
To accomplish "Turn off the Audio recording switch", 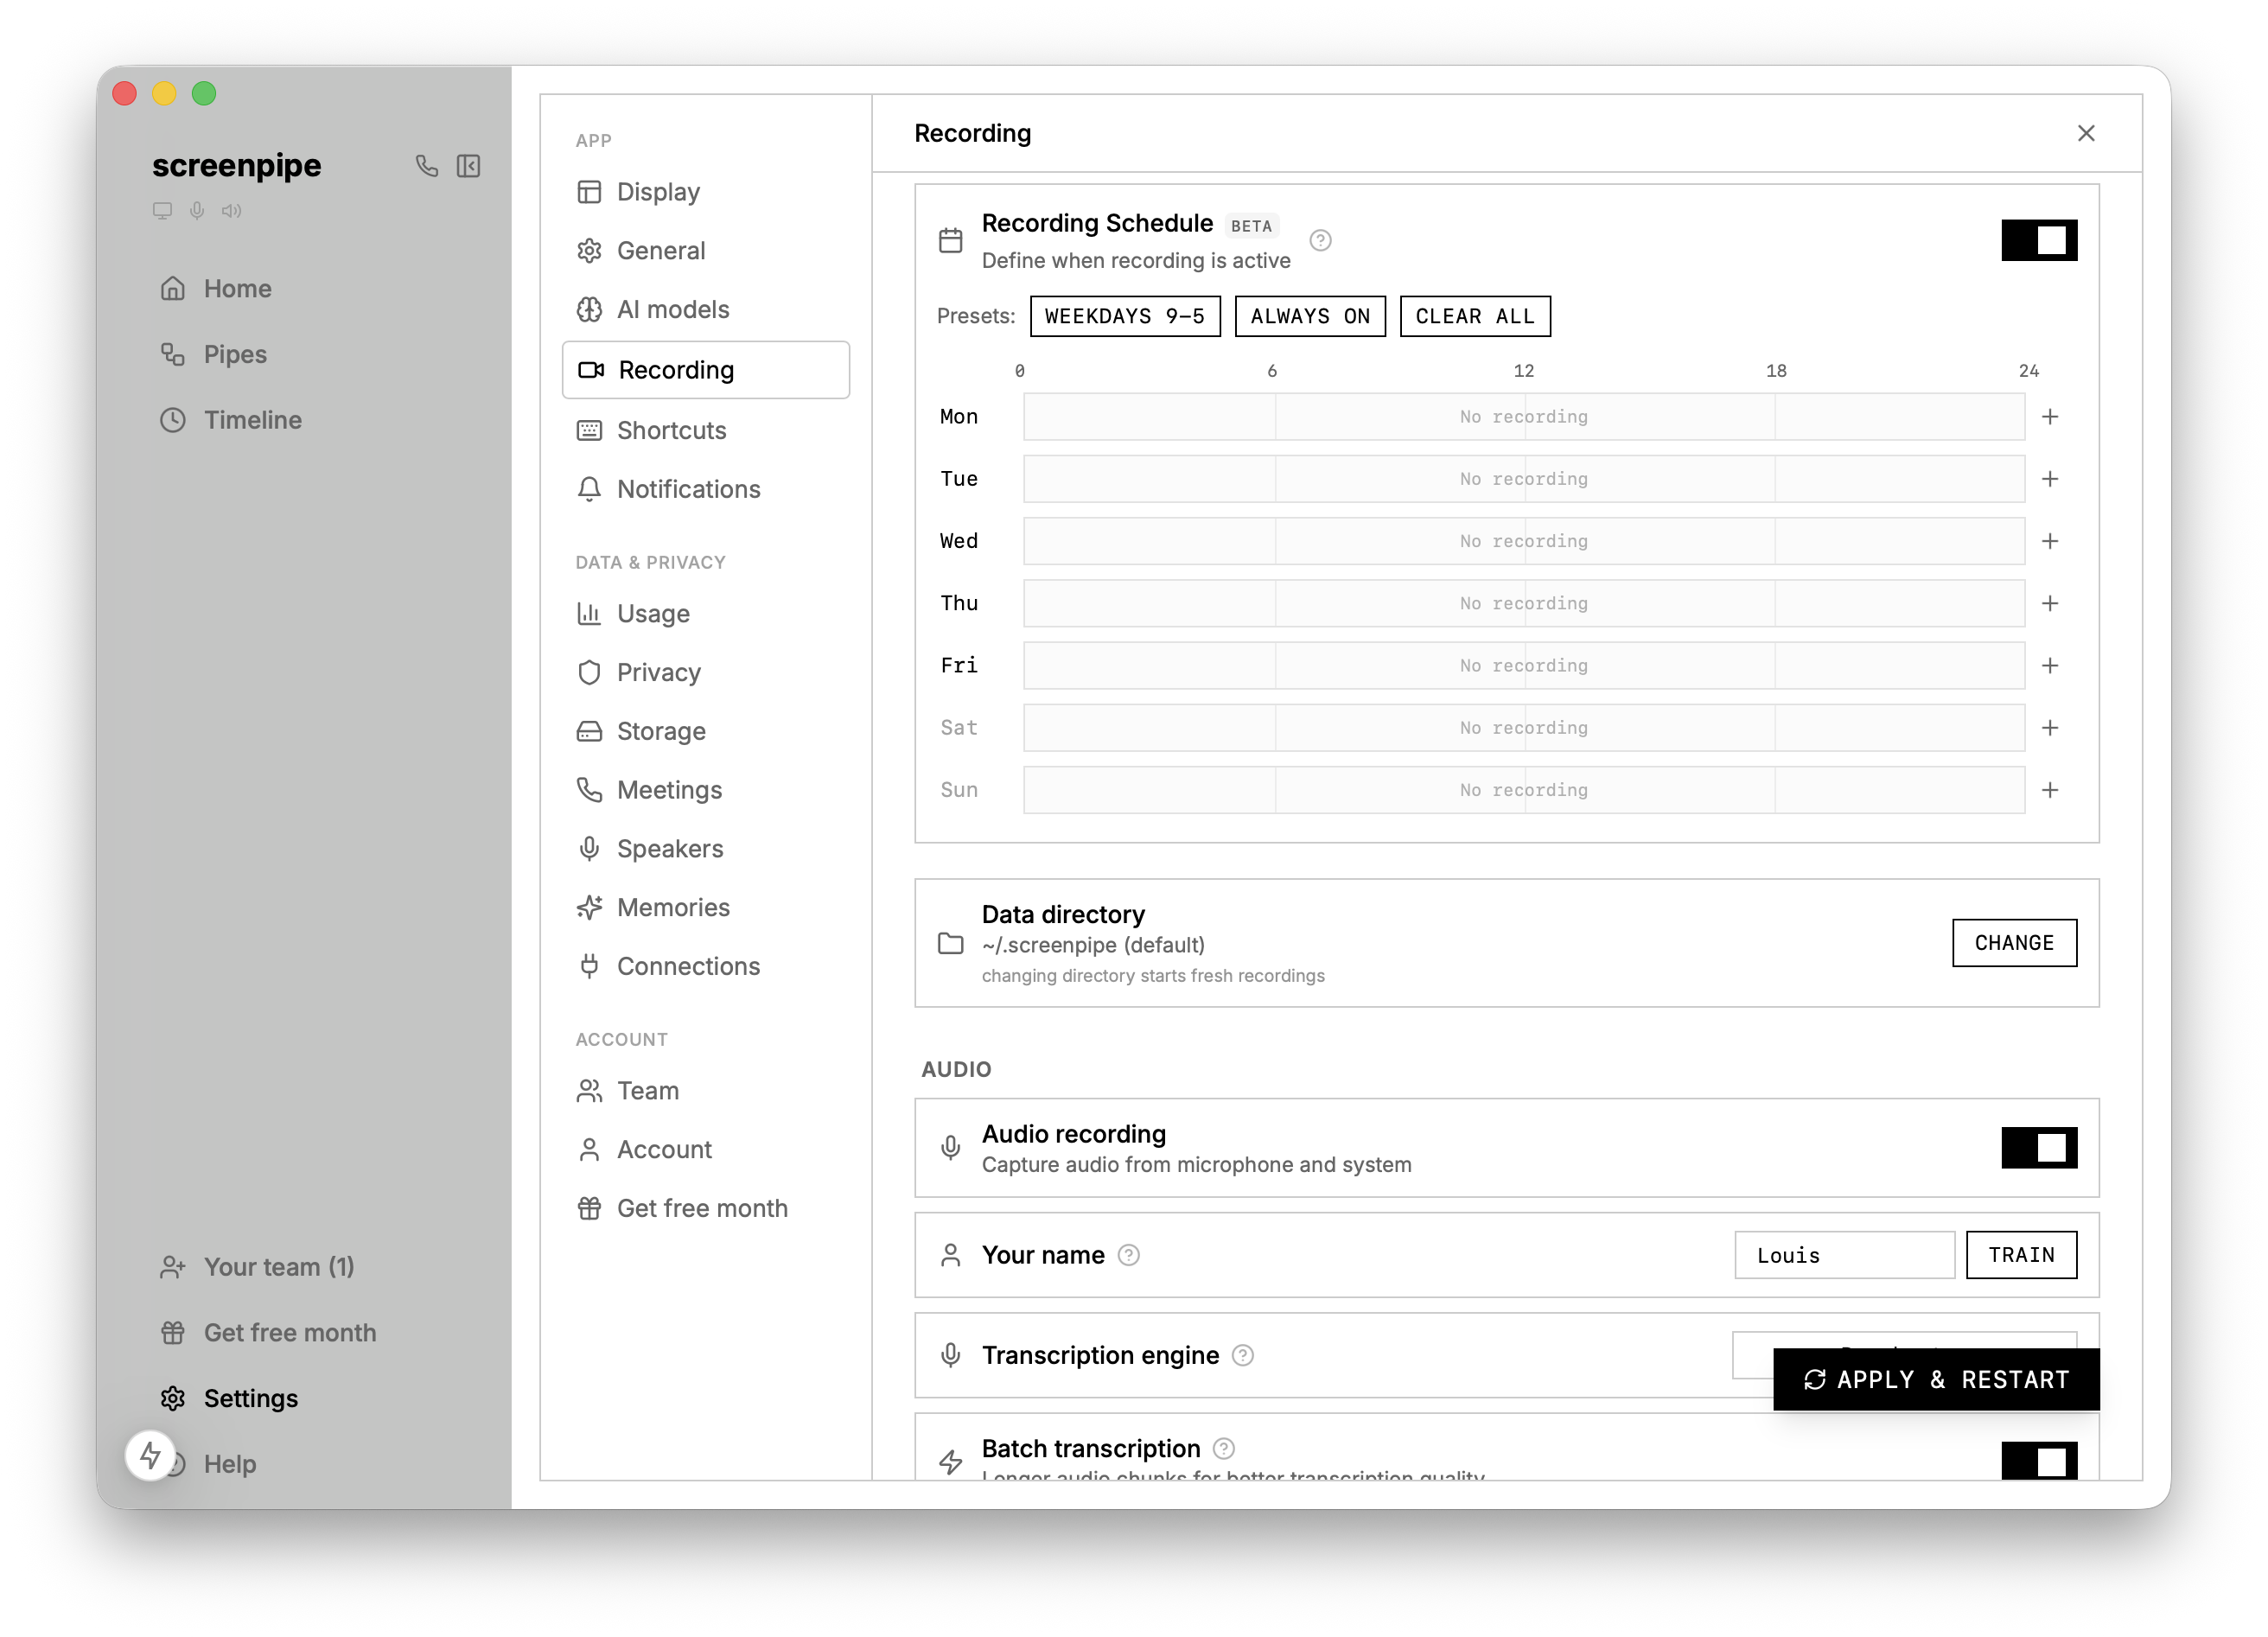I will (2038, 1147).
